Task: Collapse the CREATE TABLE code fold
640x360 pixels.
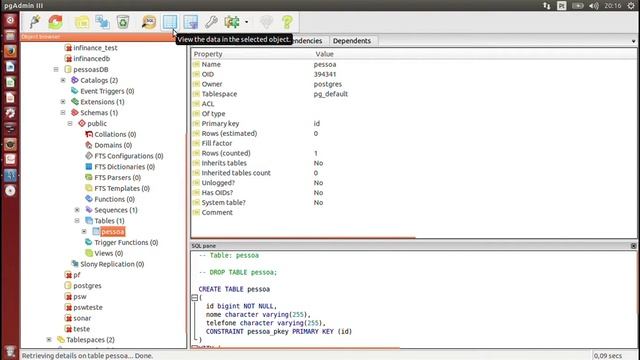Action: (x=195, y=298)
